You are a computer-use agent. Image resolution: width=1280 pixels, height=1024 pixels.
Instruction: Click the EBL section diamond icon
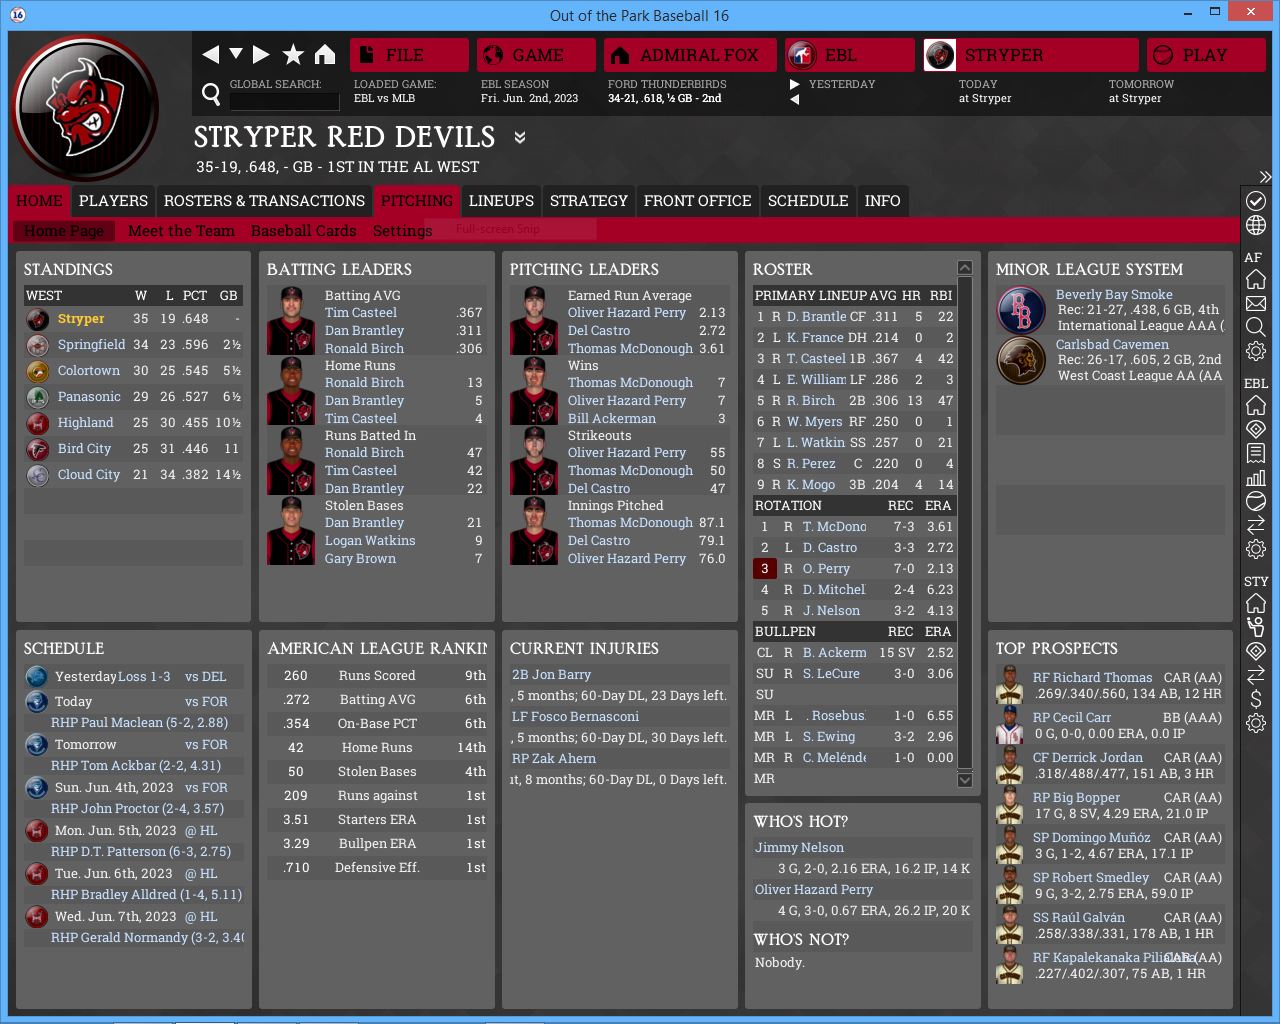pos(1256,429)
